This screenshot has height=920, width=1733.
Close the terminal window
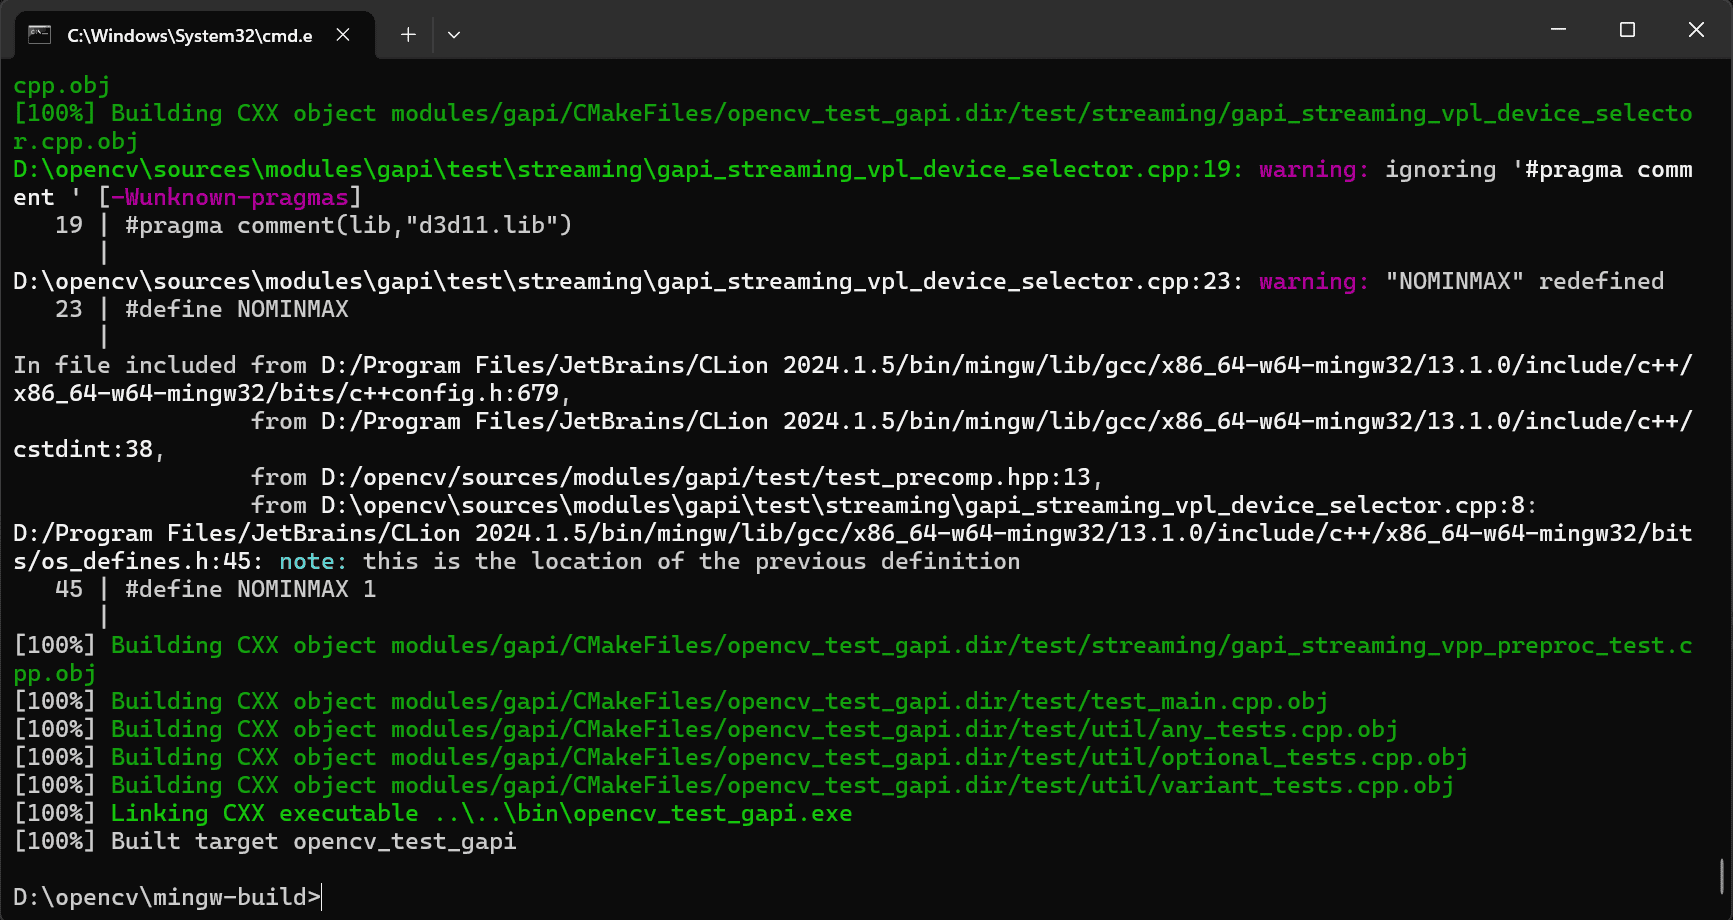1696,30
